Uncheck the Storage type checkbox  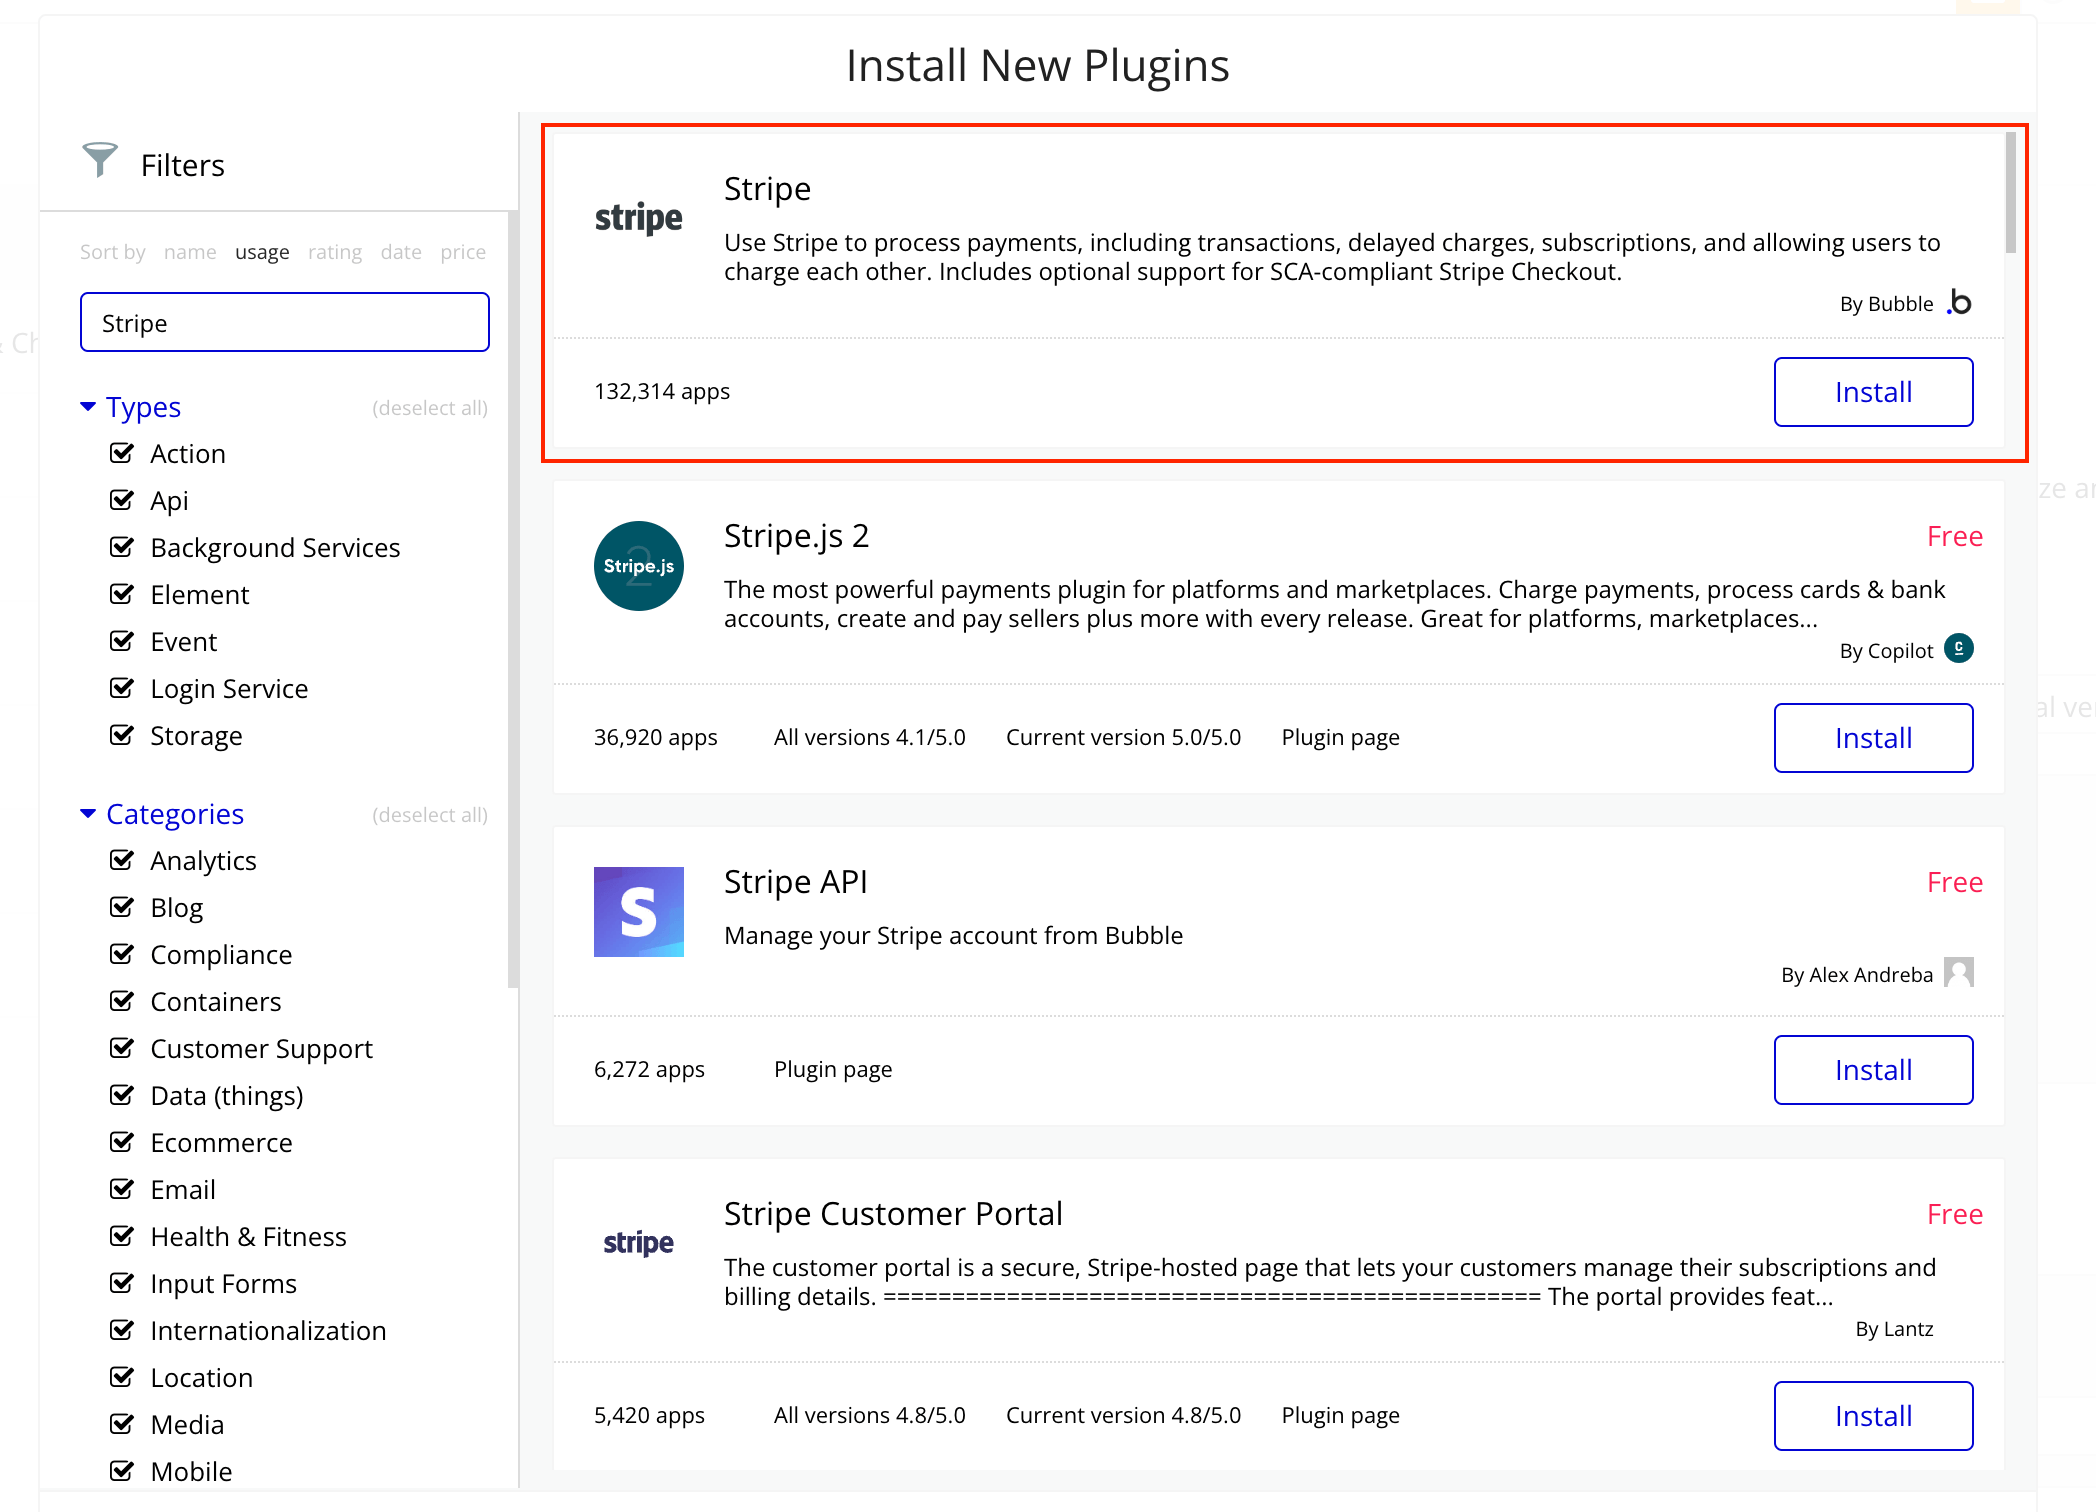[x=122, y=735]
